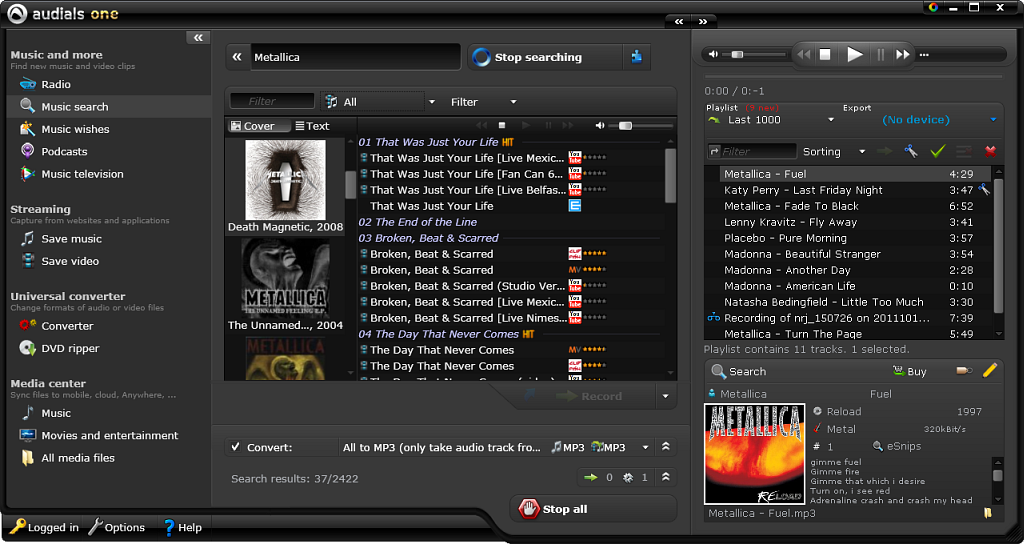Click the search history back arrows
This screenshot has height=544, width=1024.
pos(237,57)
